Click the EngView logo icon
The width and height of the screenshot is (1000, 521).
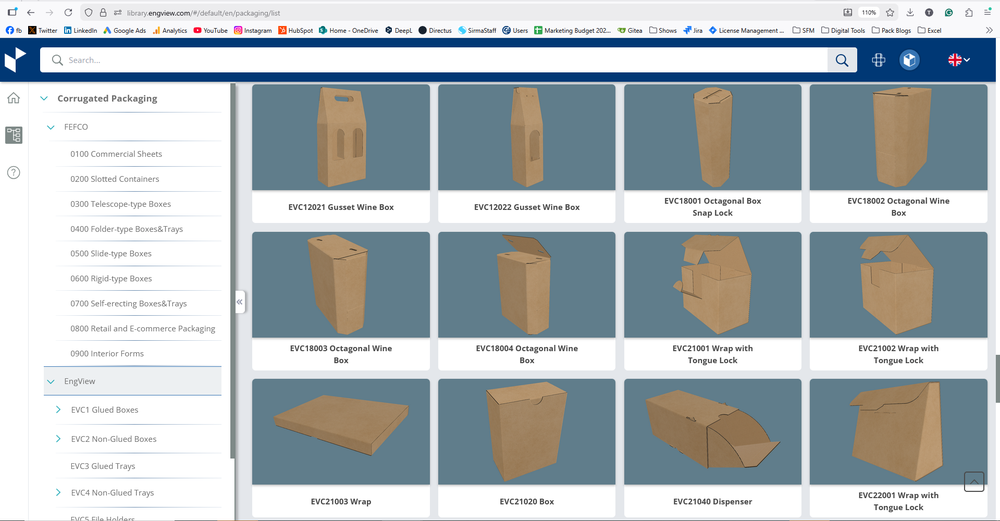15,60
